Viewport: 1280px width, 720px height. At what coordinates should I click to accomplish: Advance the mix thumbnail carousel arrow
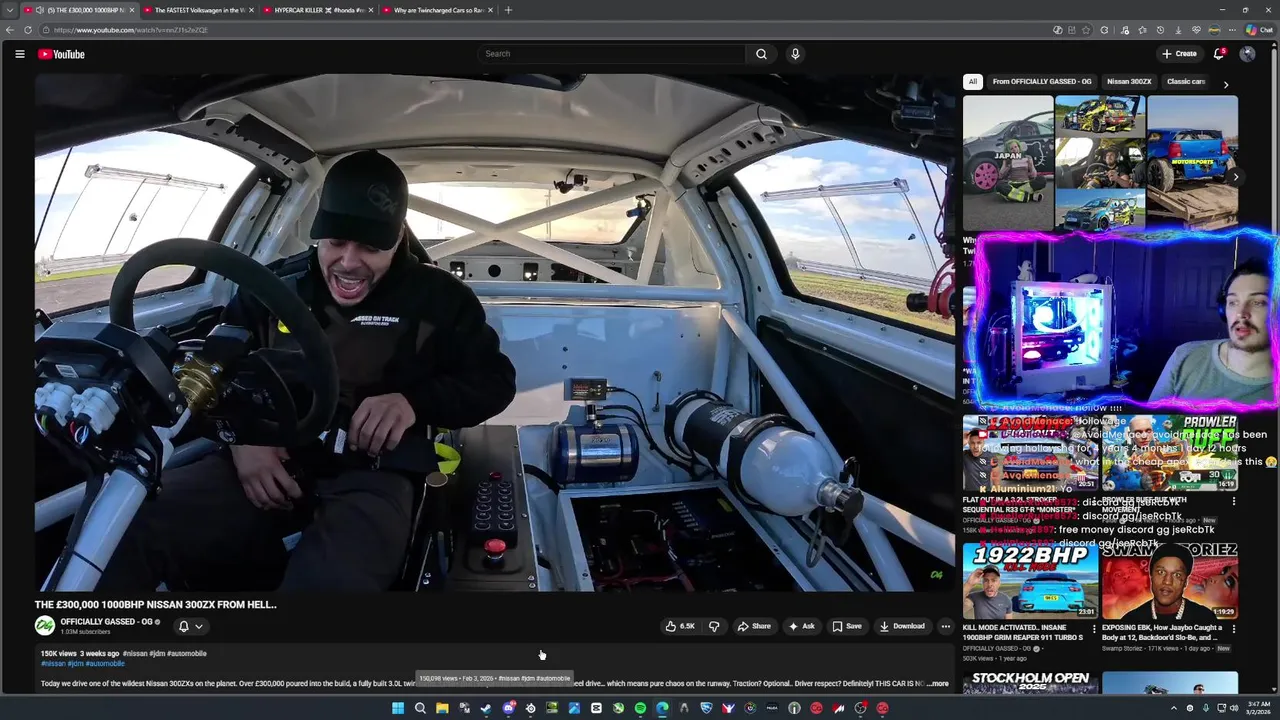(1235, 177)
